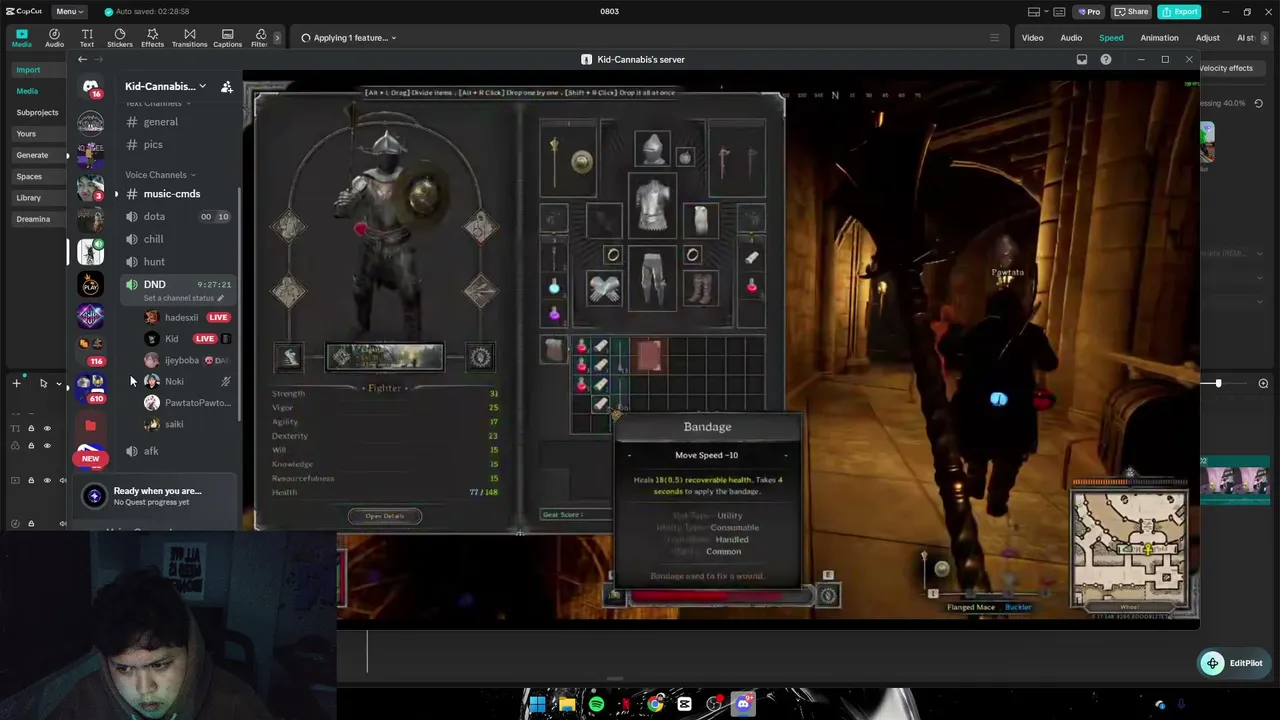The image size is (1280, 720).
Task: Open the Stickers panel
Action: 120,38
